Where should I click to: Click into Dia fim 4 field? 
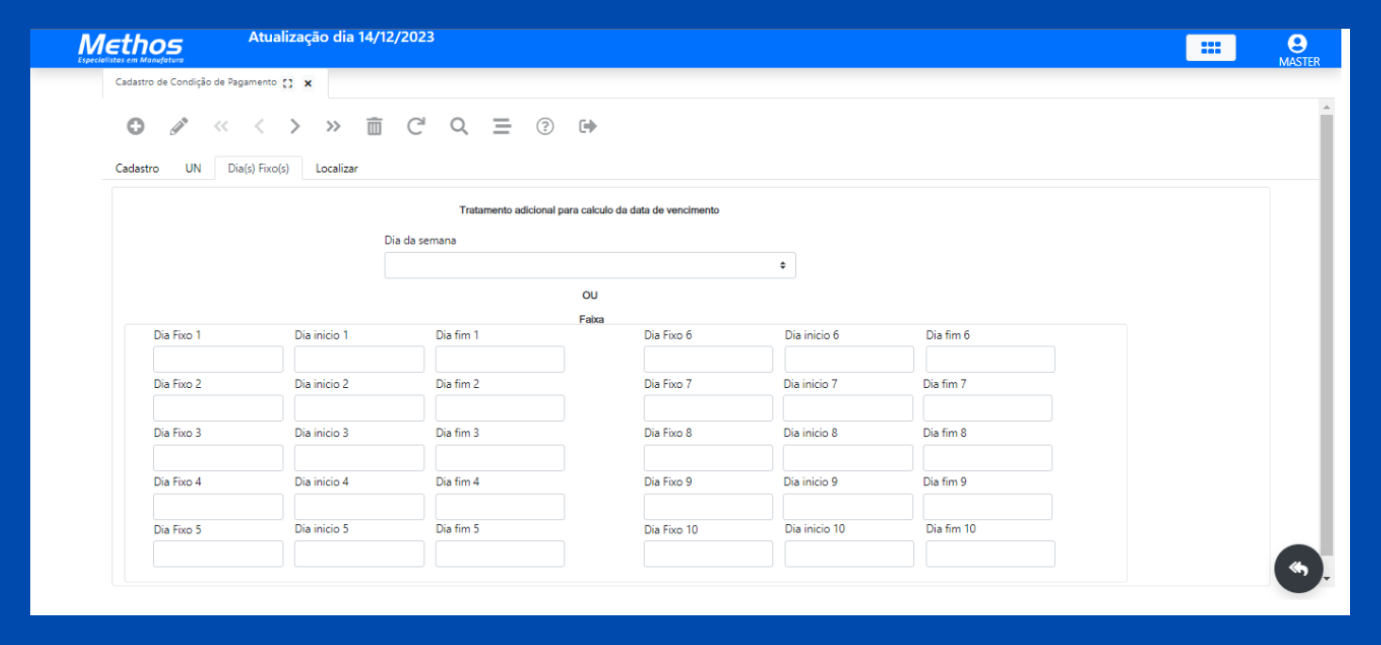tap(500, 506)
